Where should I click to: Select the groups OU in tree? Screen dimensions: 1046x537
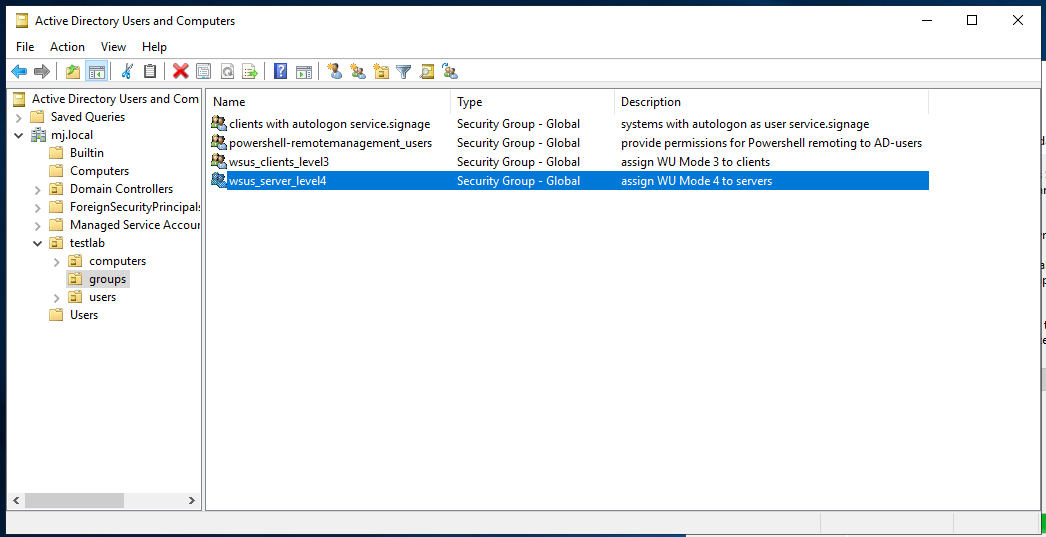coord(107,279)
